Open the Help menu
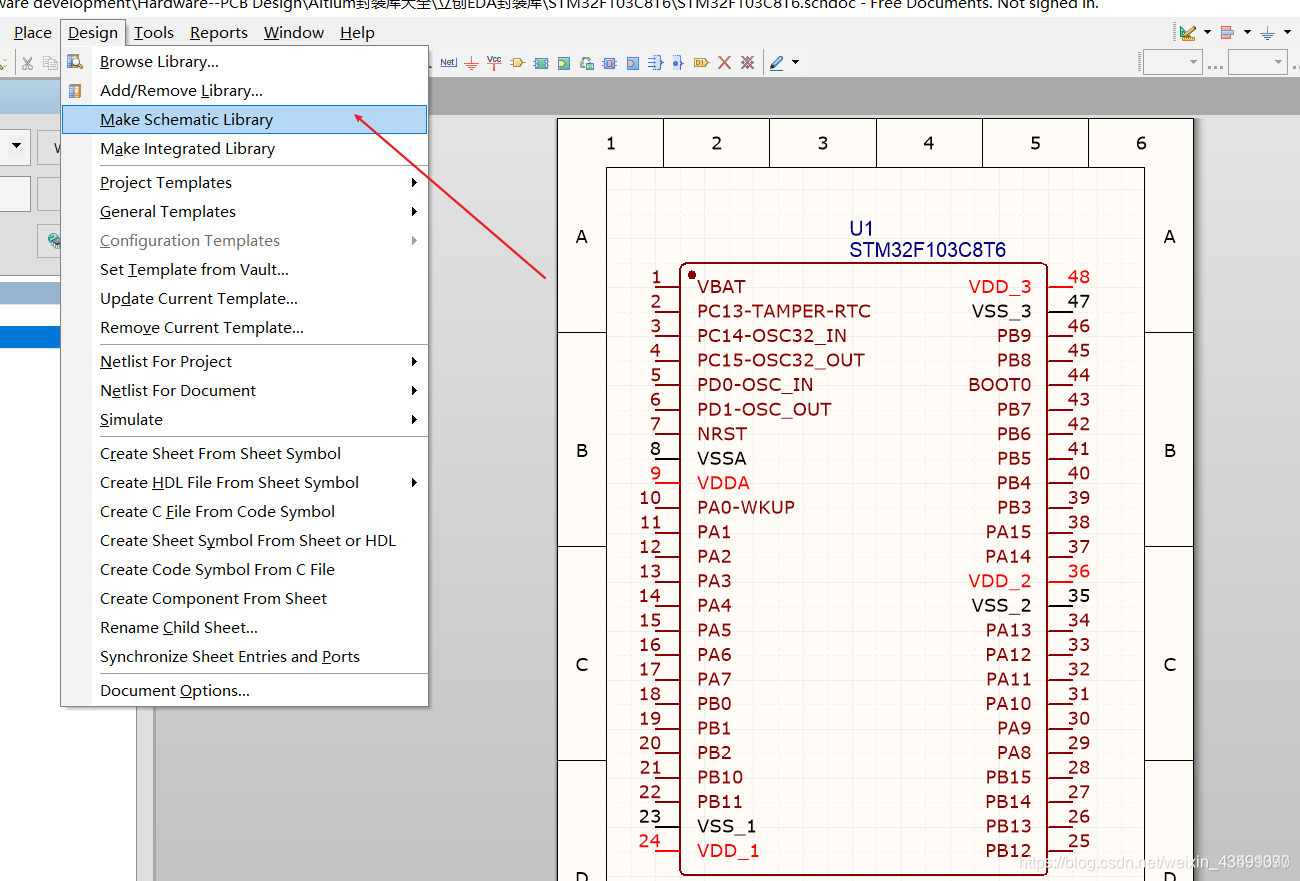Image resolution: width=1300 pixels, height=881 pixels. coord(357,32)
